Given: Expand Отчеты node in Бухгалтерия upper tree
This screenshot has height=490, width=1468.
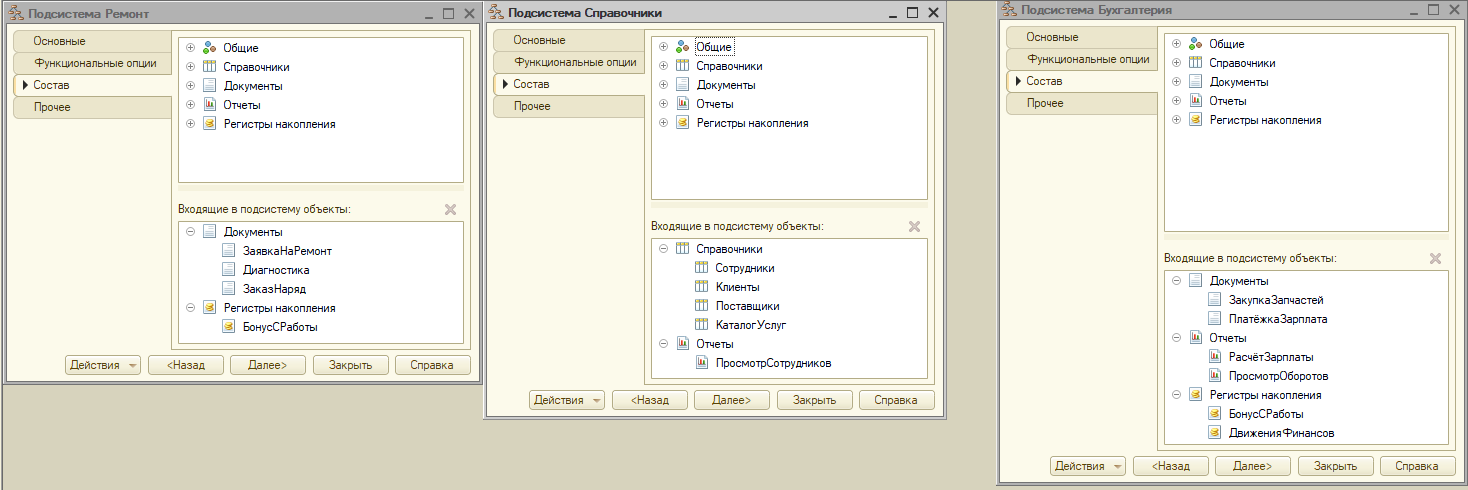Looking at the screenshot, I should pyautogui.click(x=1176, y=101).
